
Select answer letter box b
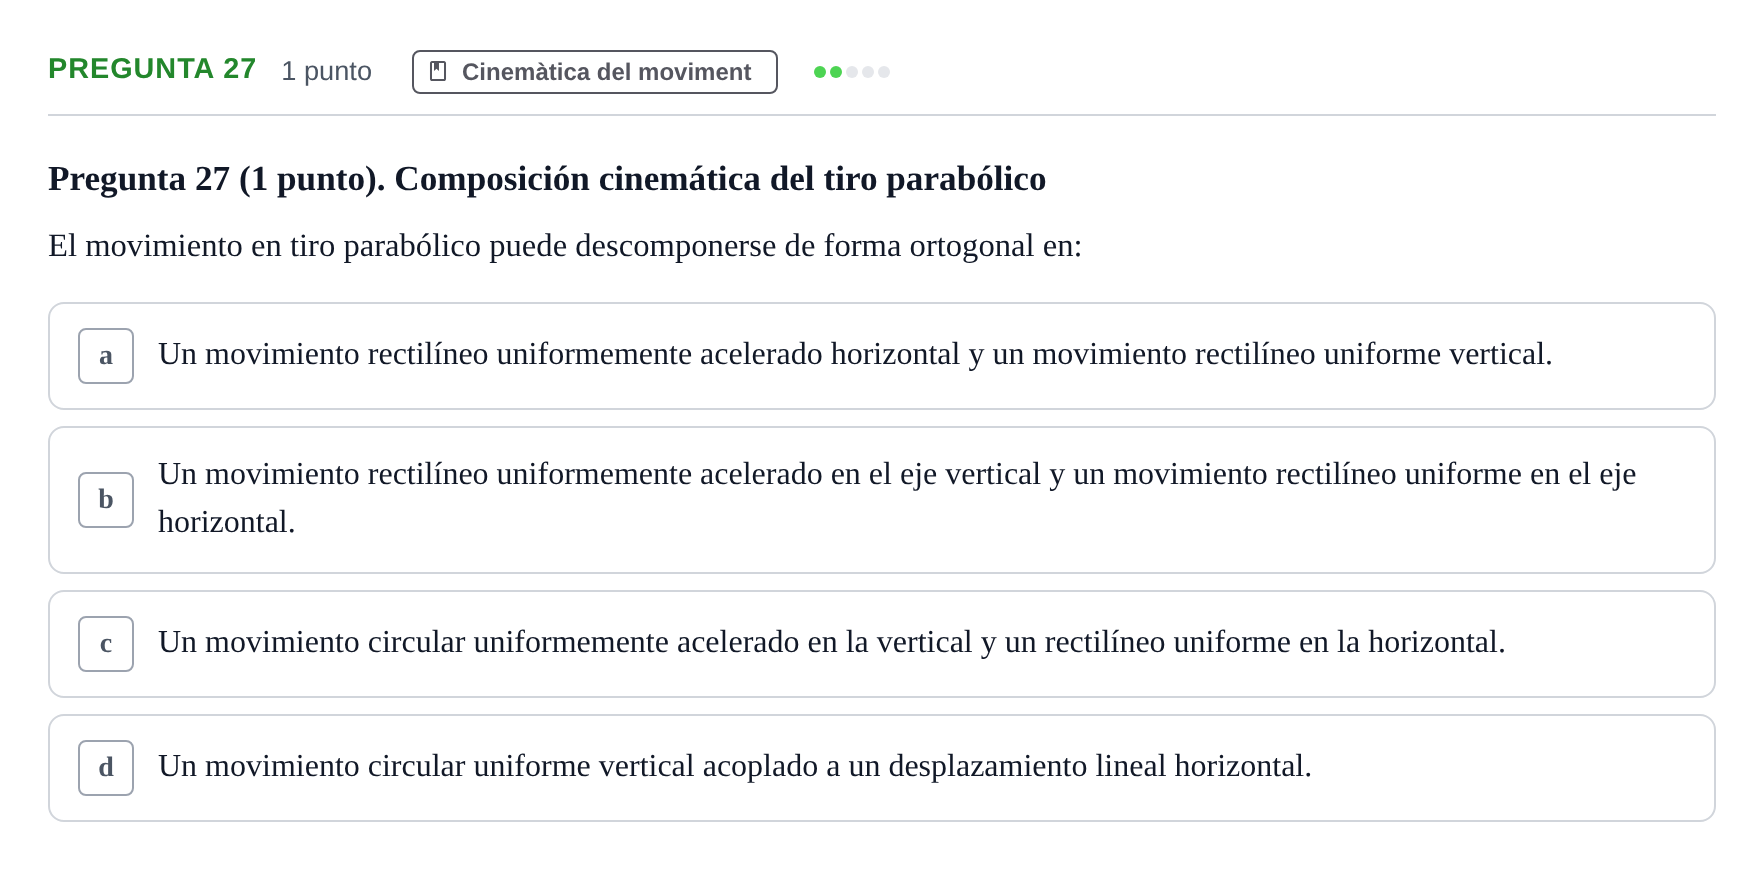coord(106,500)
